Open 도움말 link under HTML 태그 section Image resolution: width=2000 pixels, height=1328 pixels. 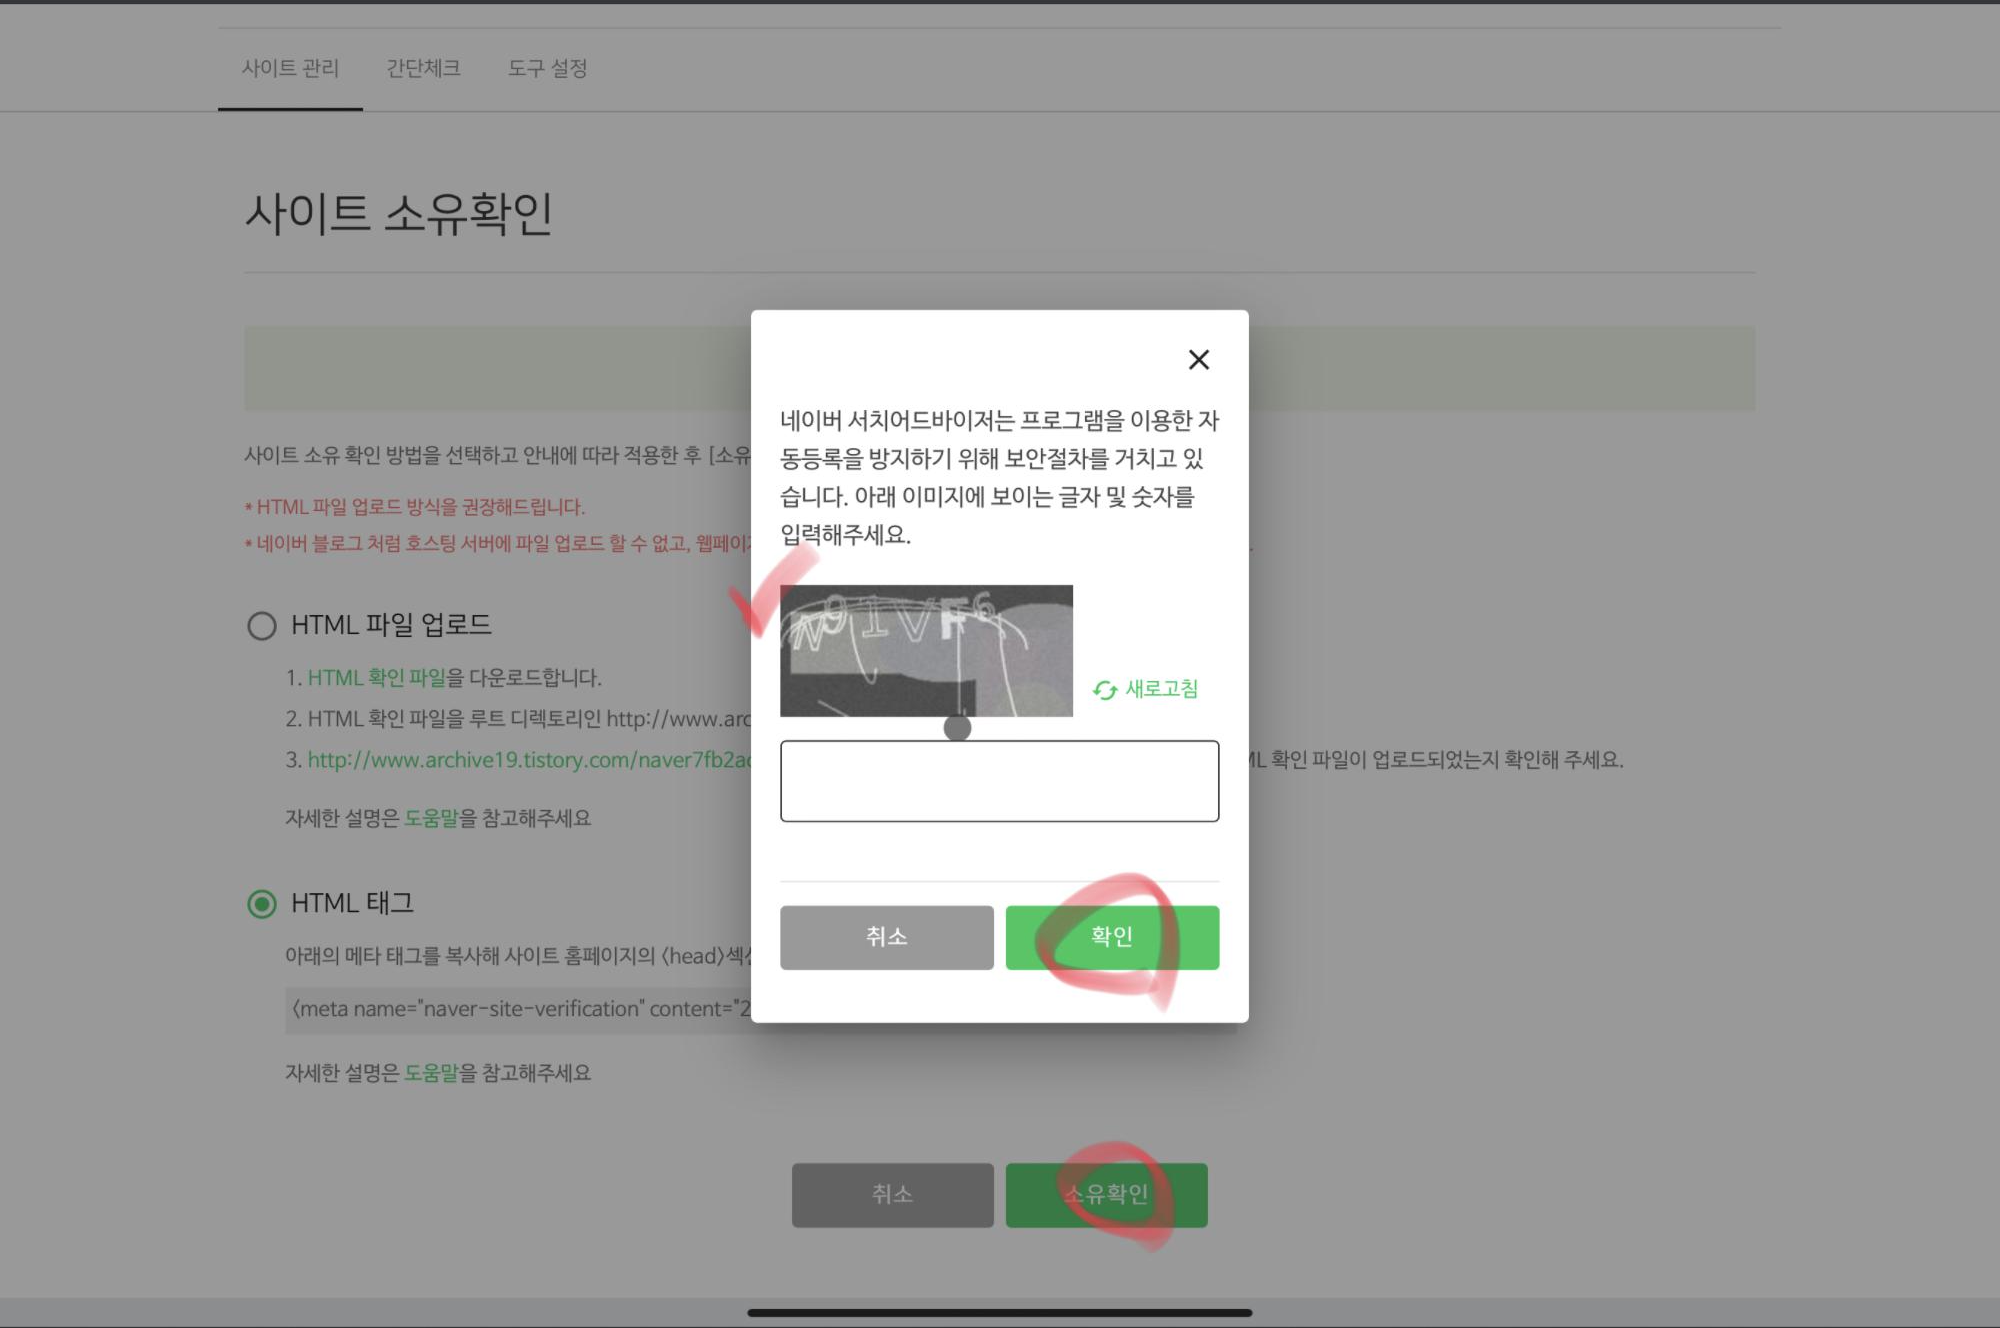[431, 1073]
